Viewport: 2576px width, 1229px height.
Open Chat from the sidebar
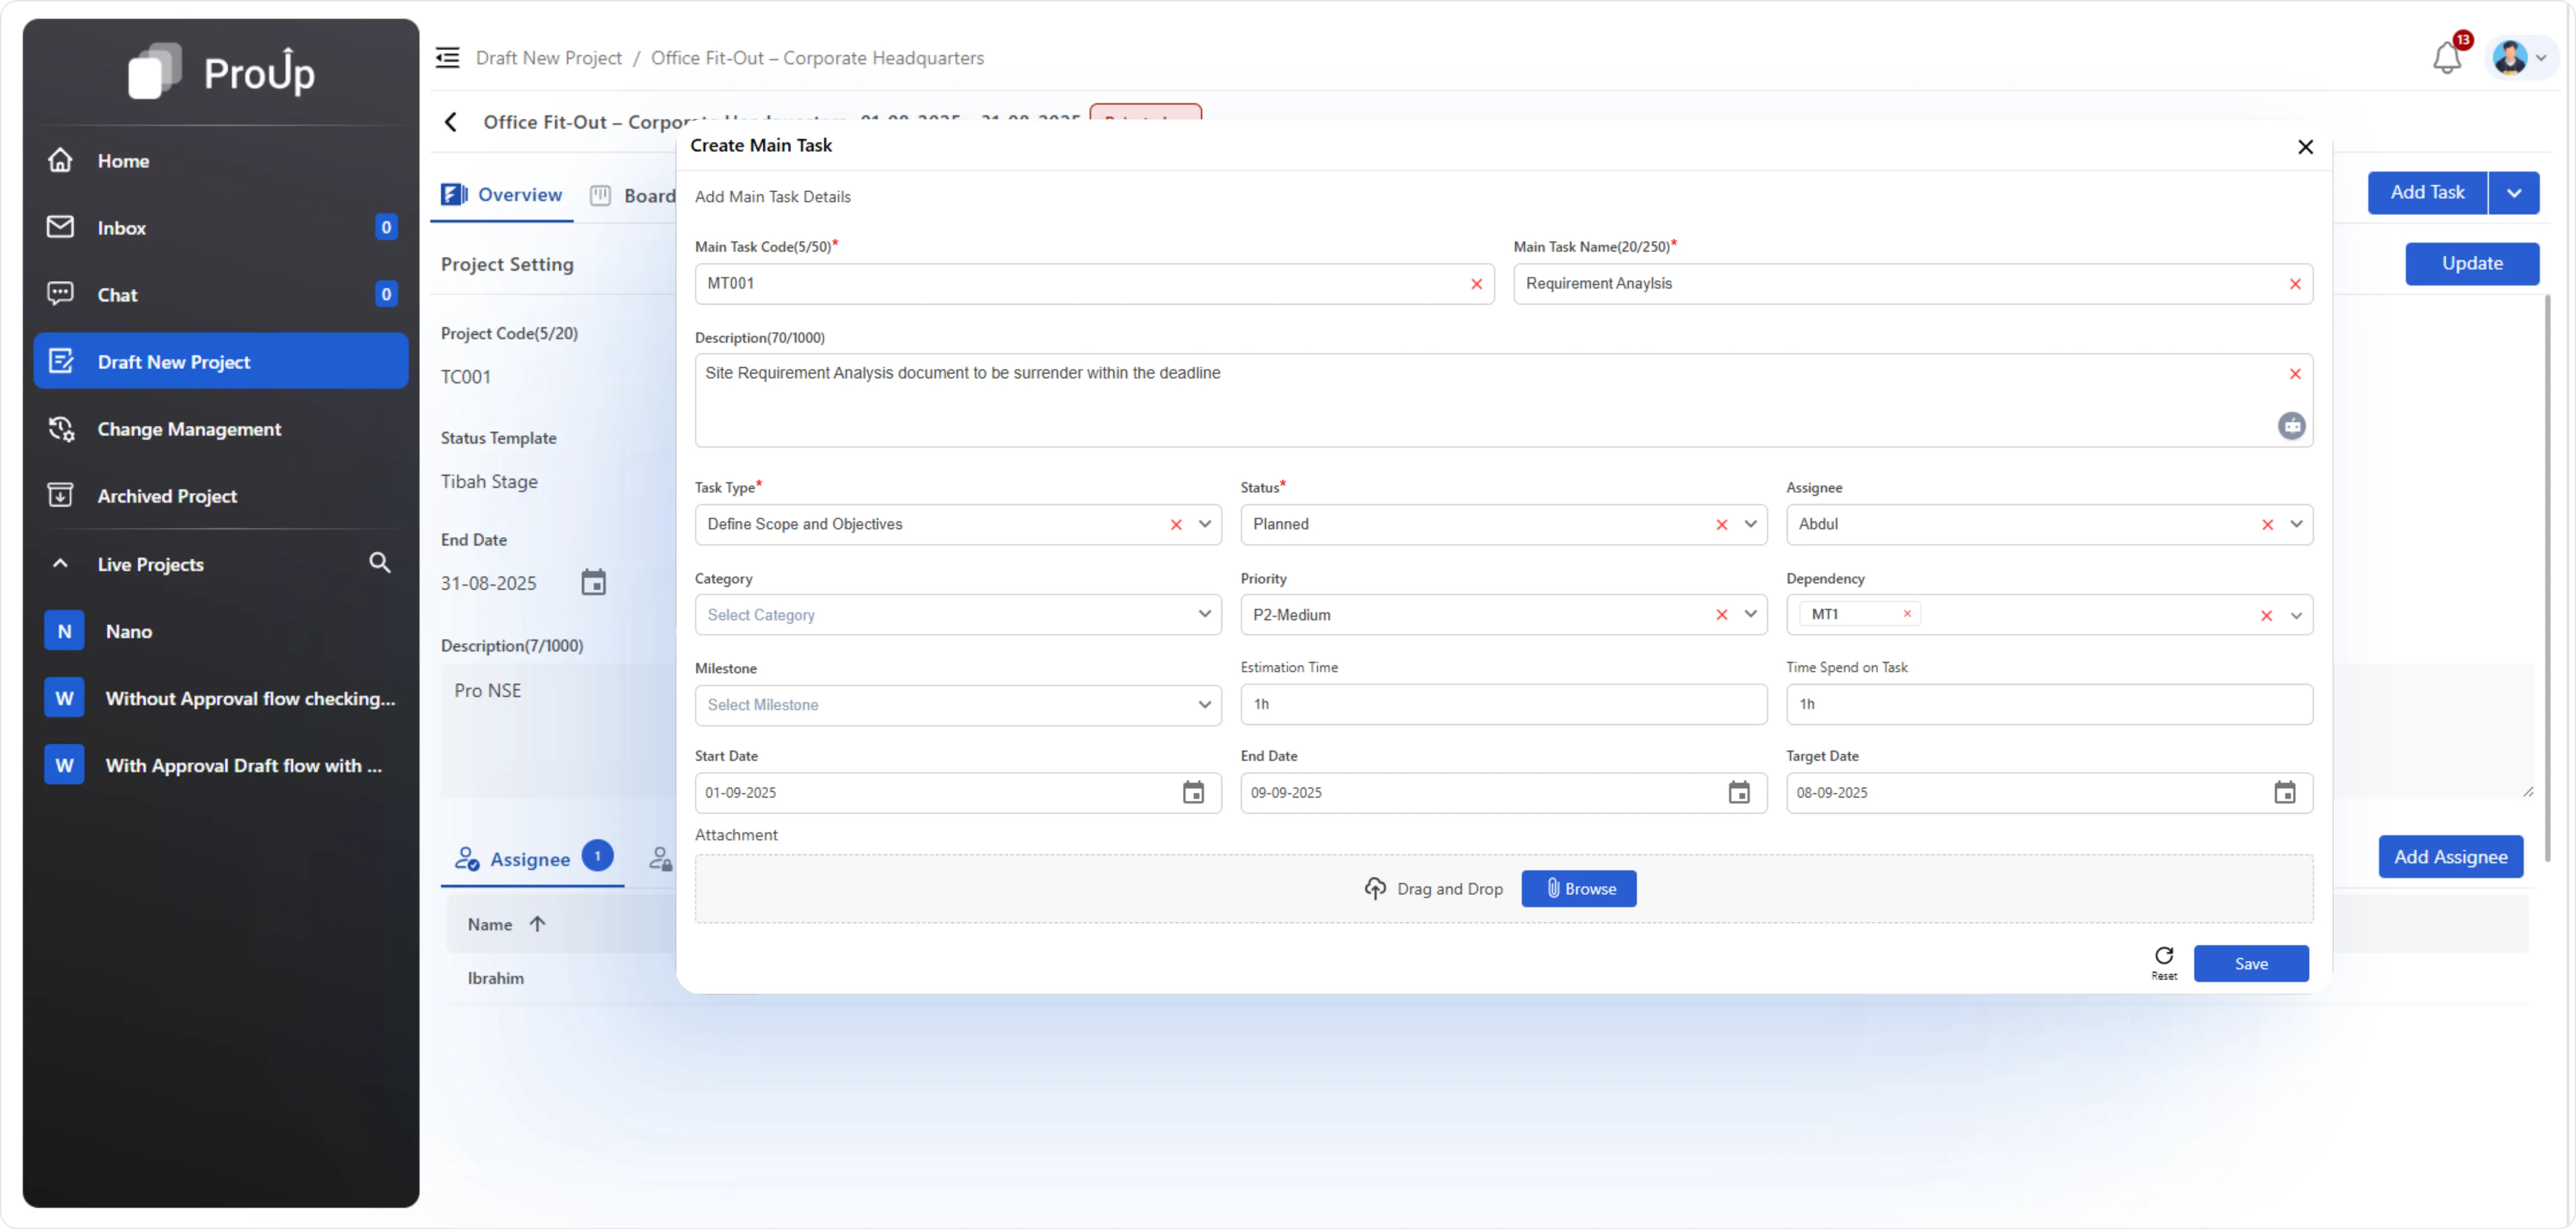click(x=117, y=294)
